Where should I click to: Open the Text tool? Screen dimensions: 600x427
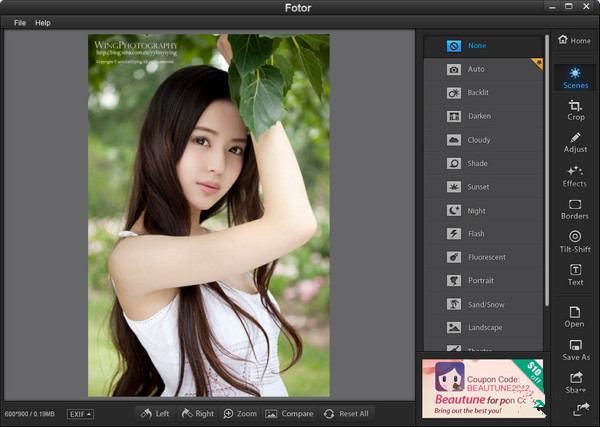[x=576, y=275]
